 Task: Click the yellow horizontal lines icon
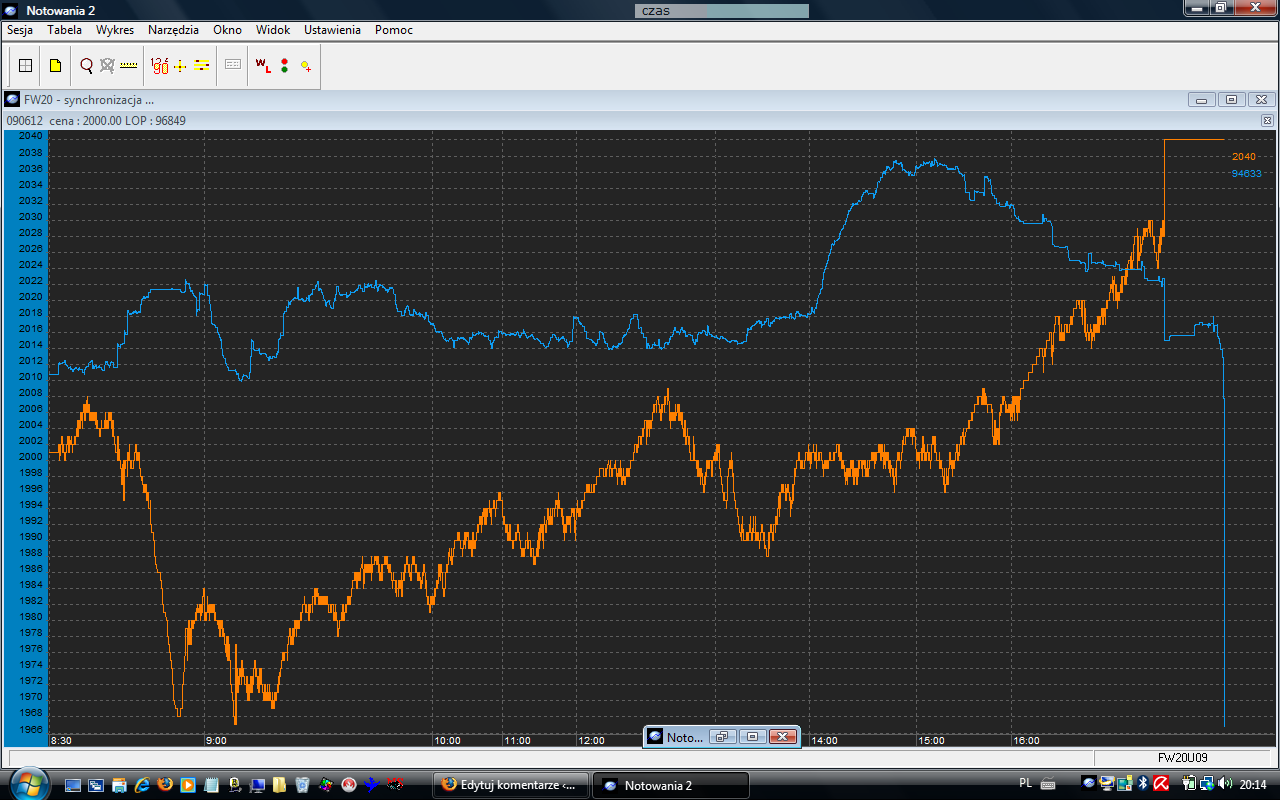click(202, 66)
